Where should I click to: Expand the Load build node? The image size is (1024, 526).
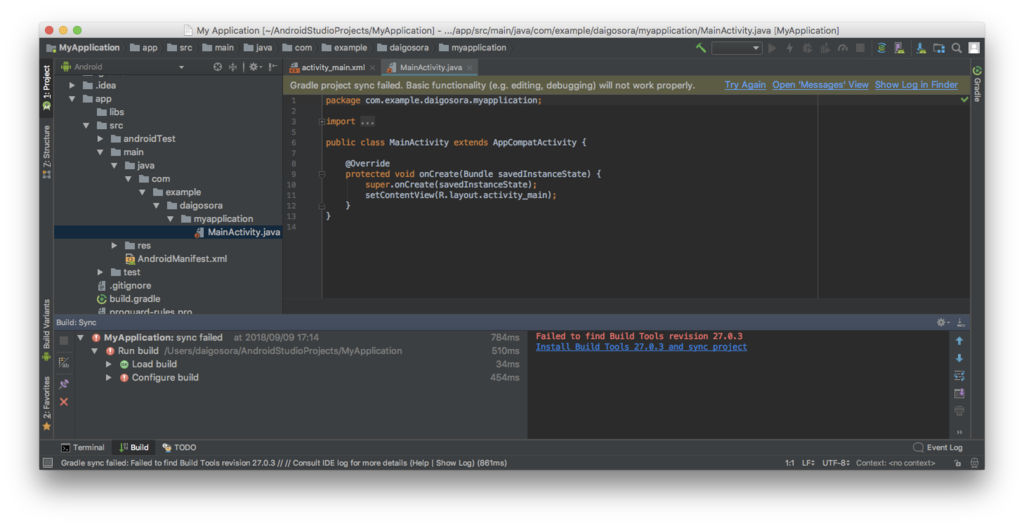(109, 364)
